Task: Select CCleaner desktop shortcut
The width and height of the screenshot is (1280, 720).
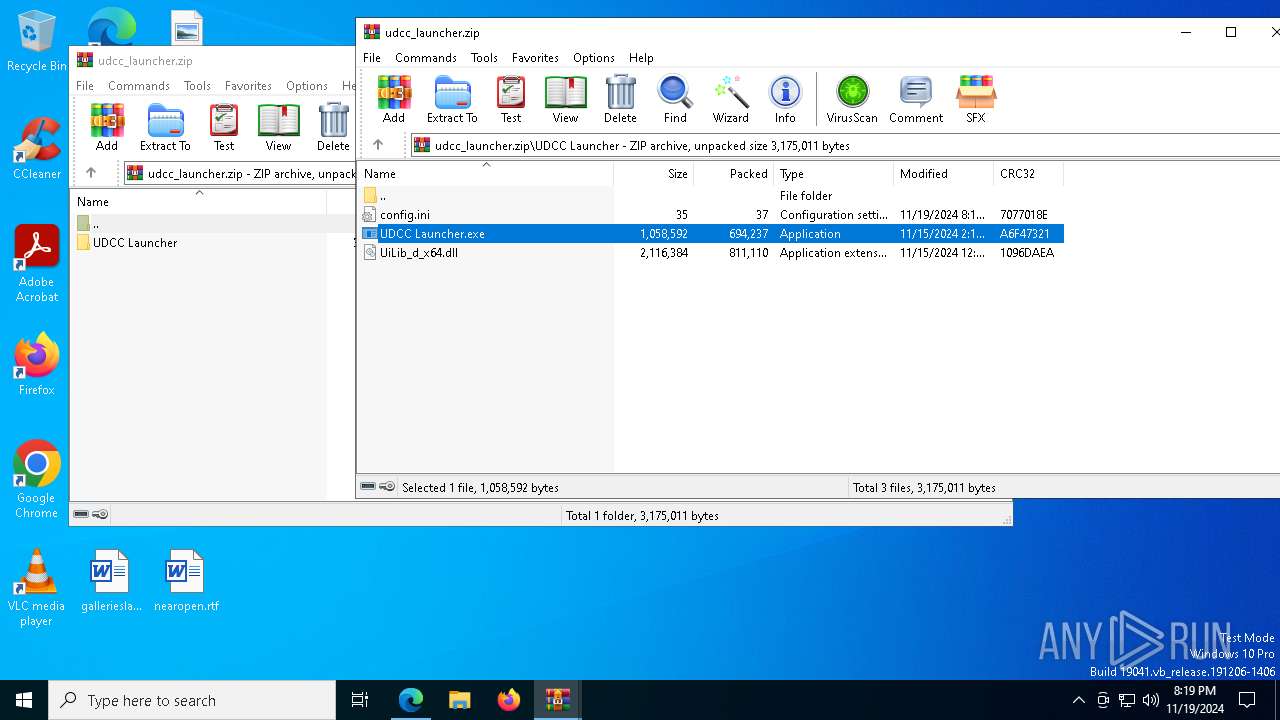Action: (36, 148)
